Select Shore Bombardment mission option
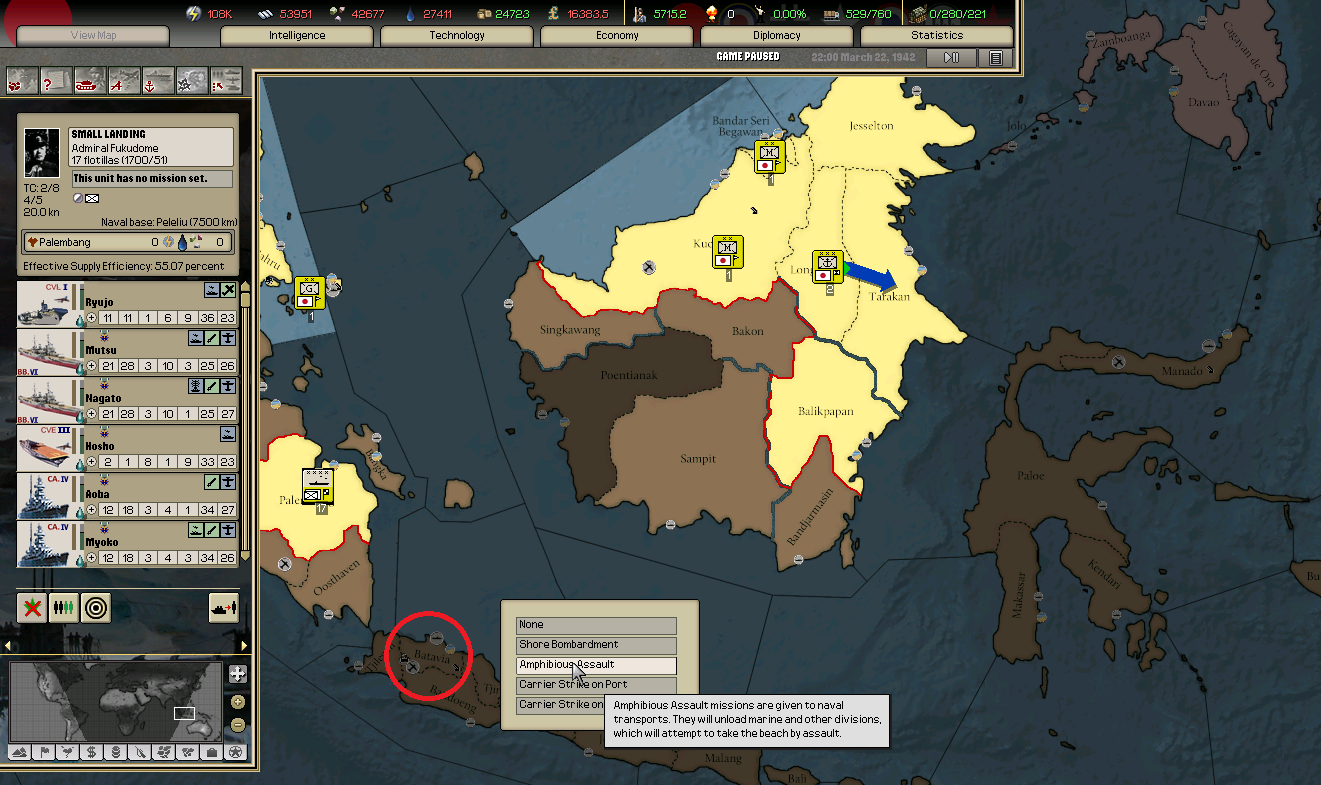Viewport: 1321px width, 785px height. [x=596, y=645]
